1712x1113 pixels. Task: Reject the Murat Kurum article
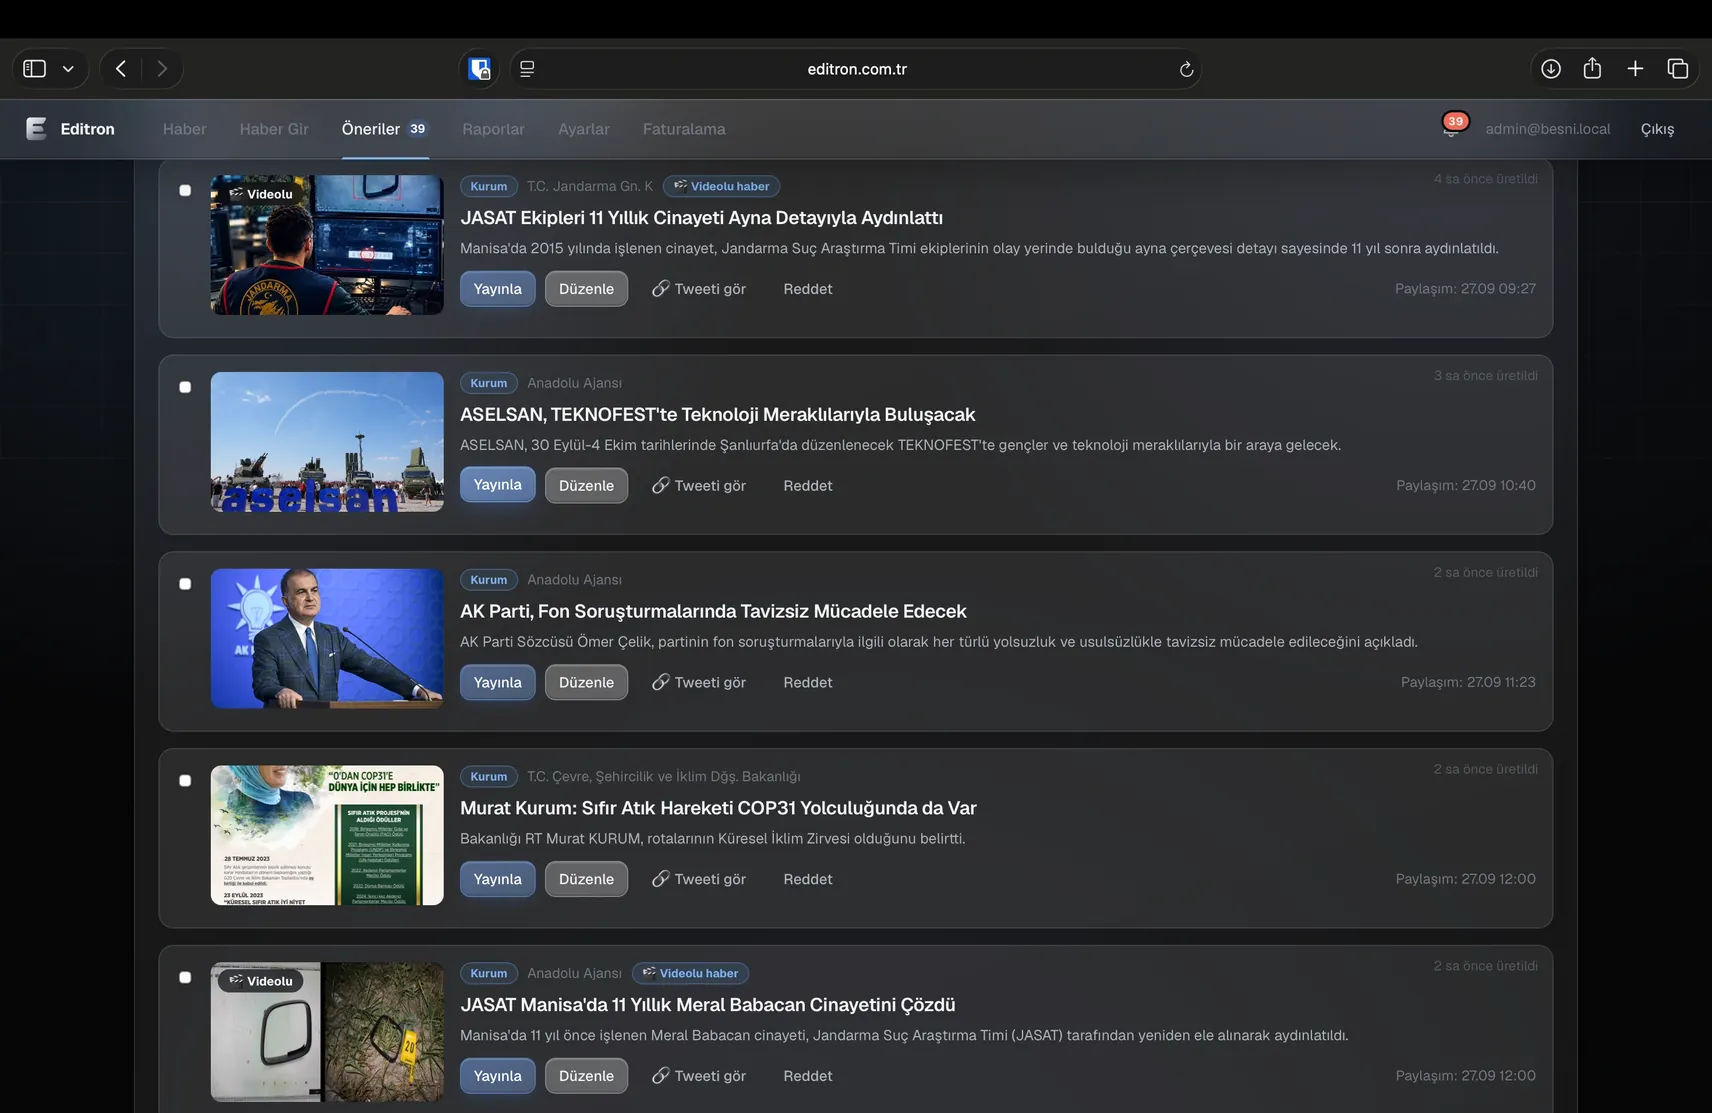[808, 879]
